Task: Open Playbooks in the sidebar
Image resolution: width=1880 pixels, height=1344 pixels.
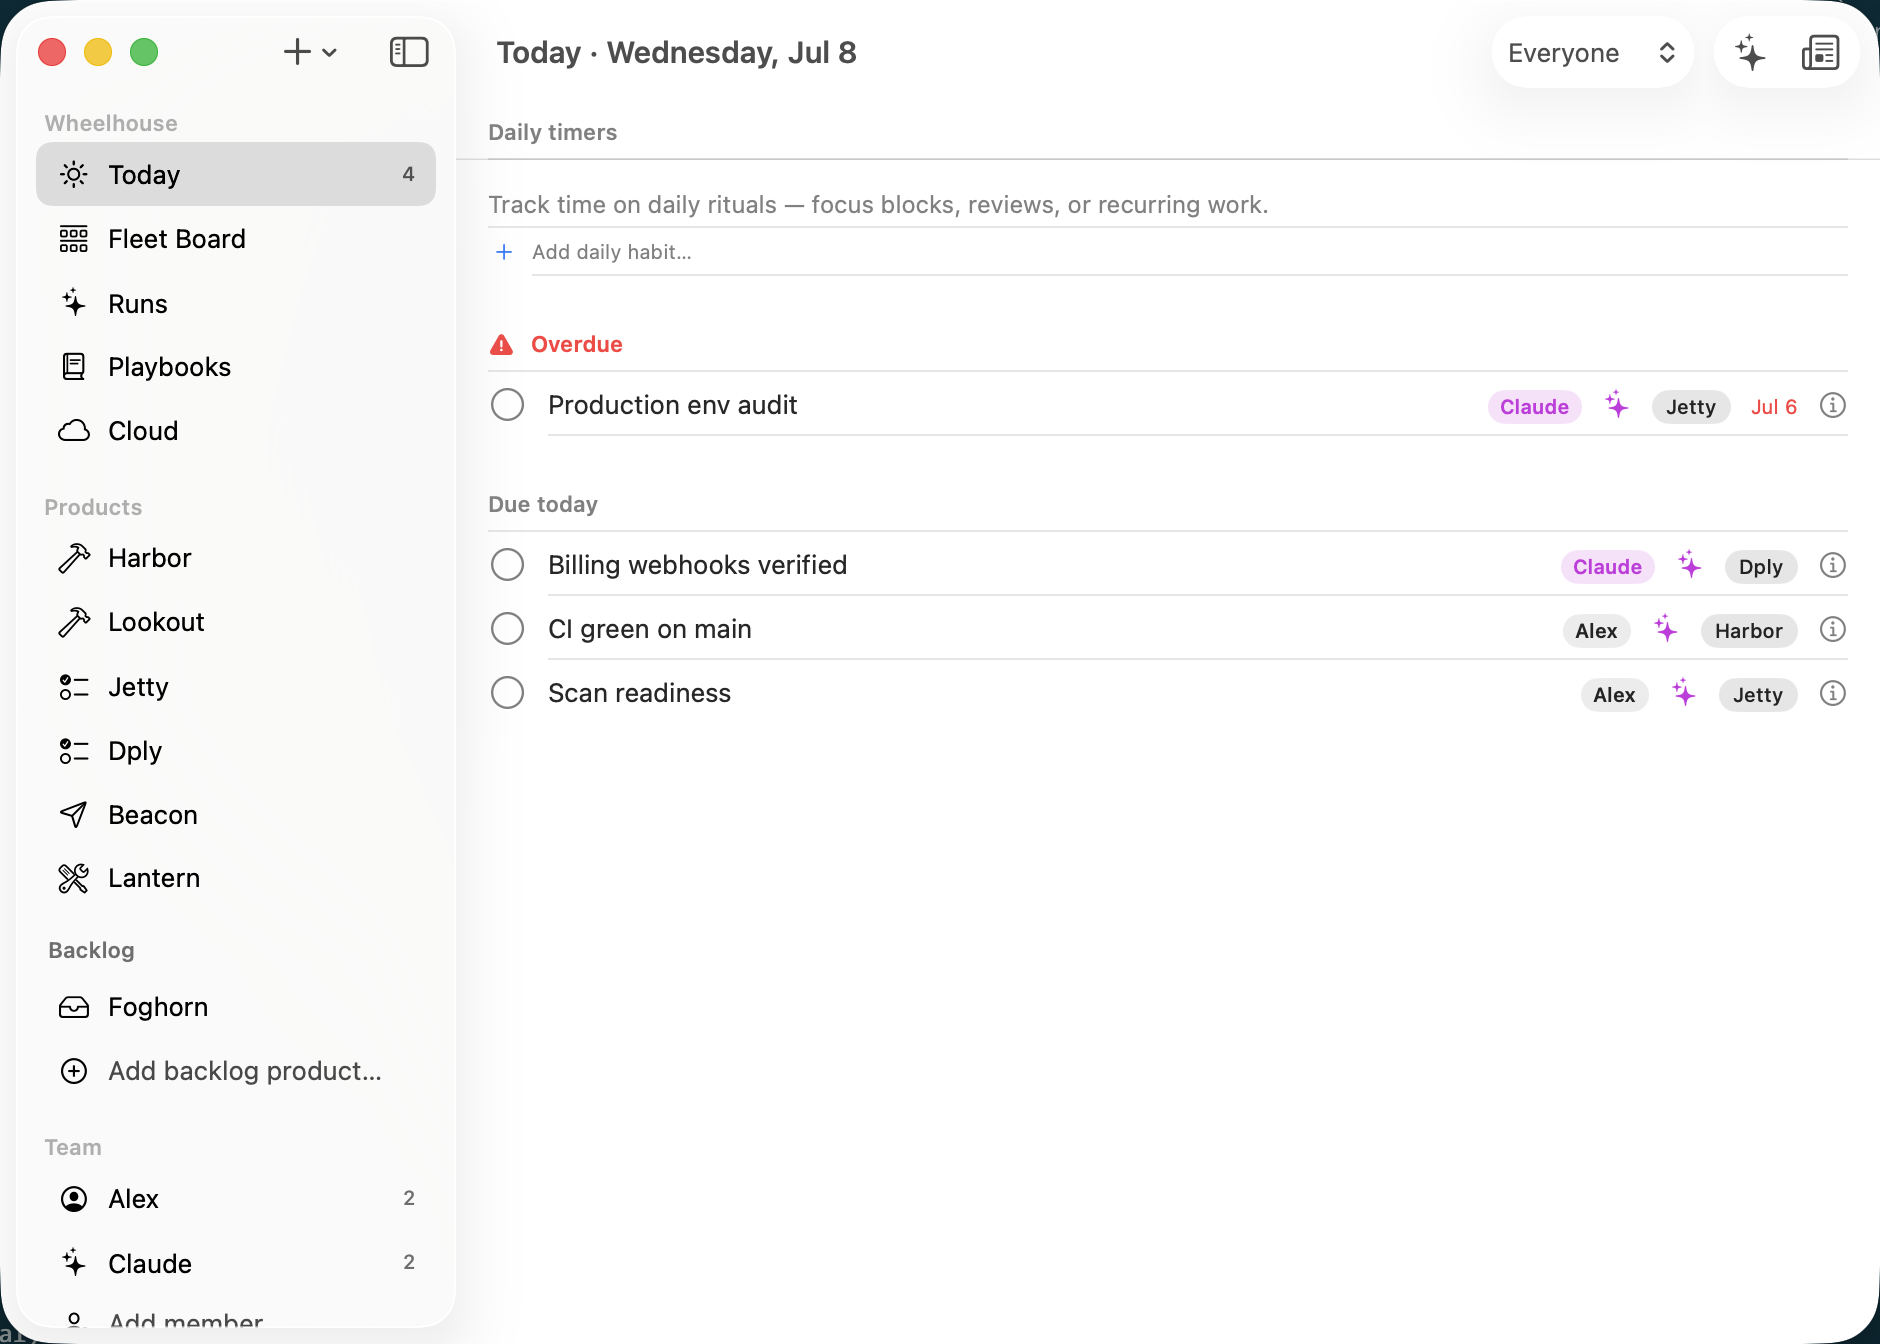Action: pos(236,367)
